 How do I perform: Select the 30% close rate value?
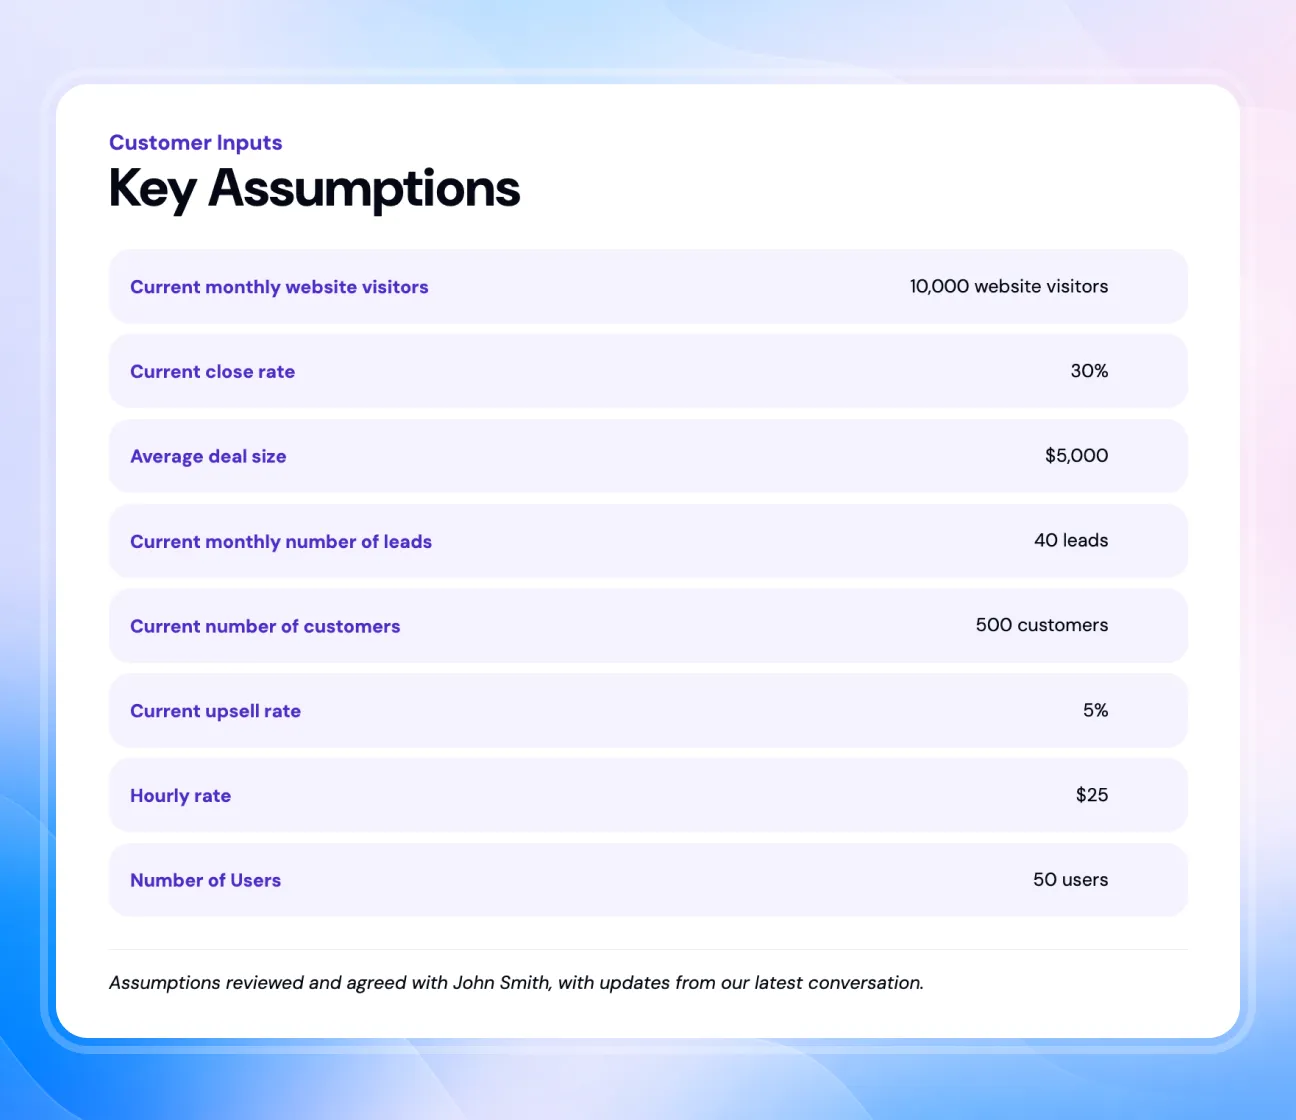[x=1089, y=371]
